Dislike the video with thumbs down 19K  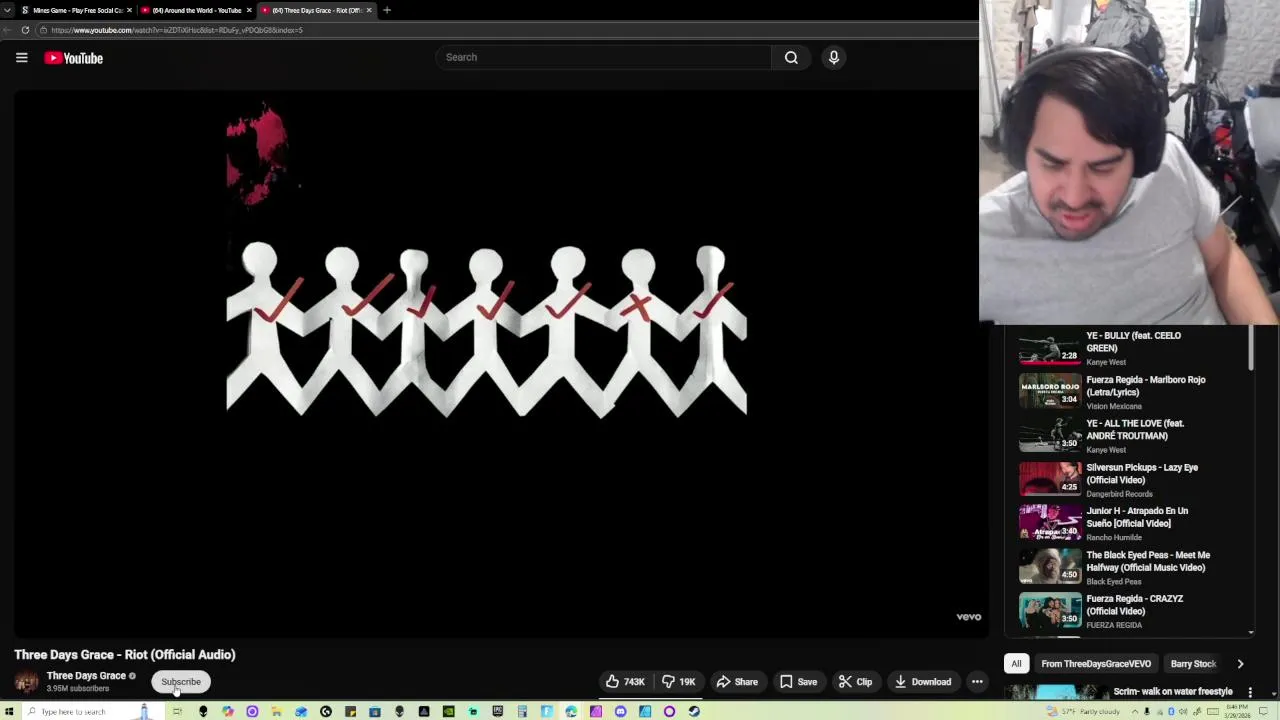[x=678, y=682]
